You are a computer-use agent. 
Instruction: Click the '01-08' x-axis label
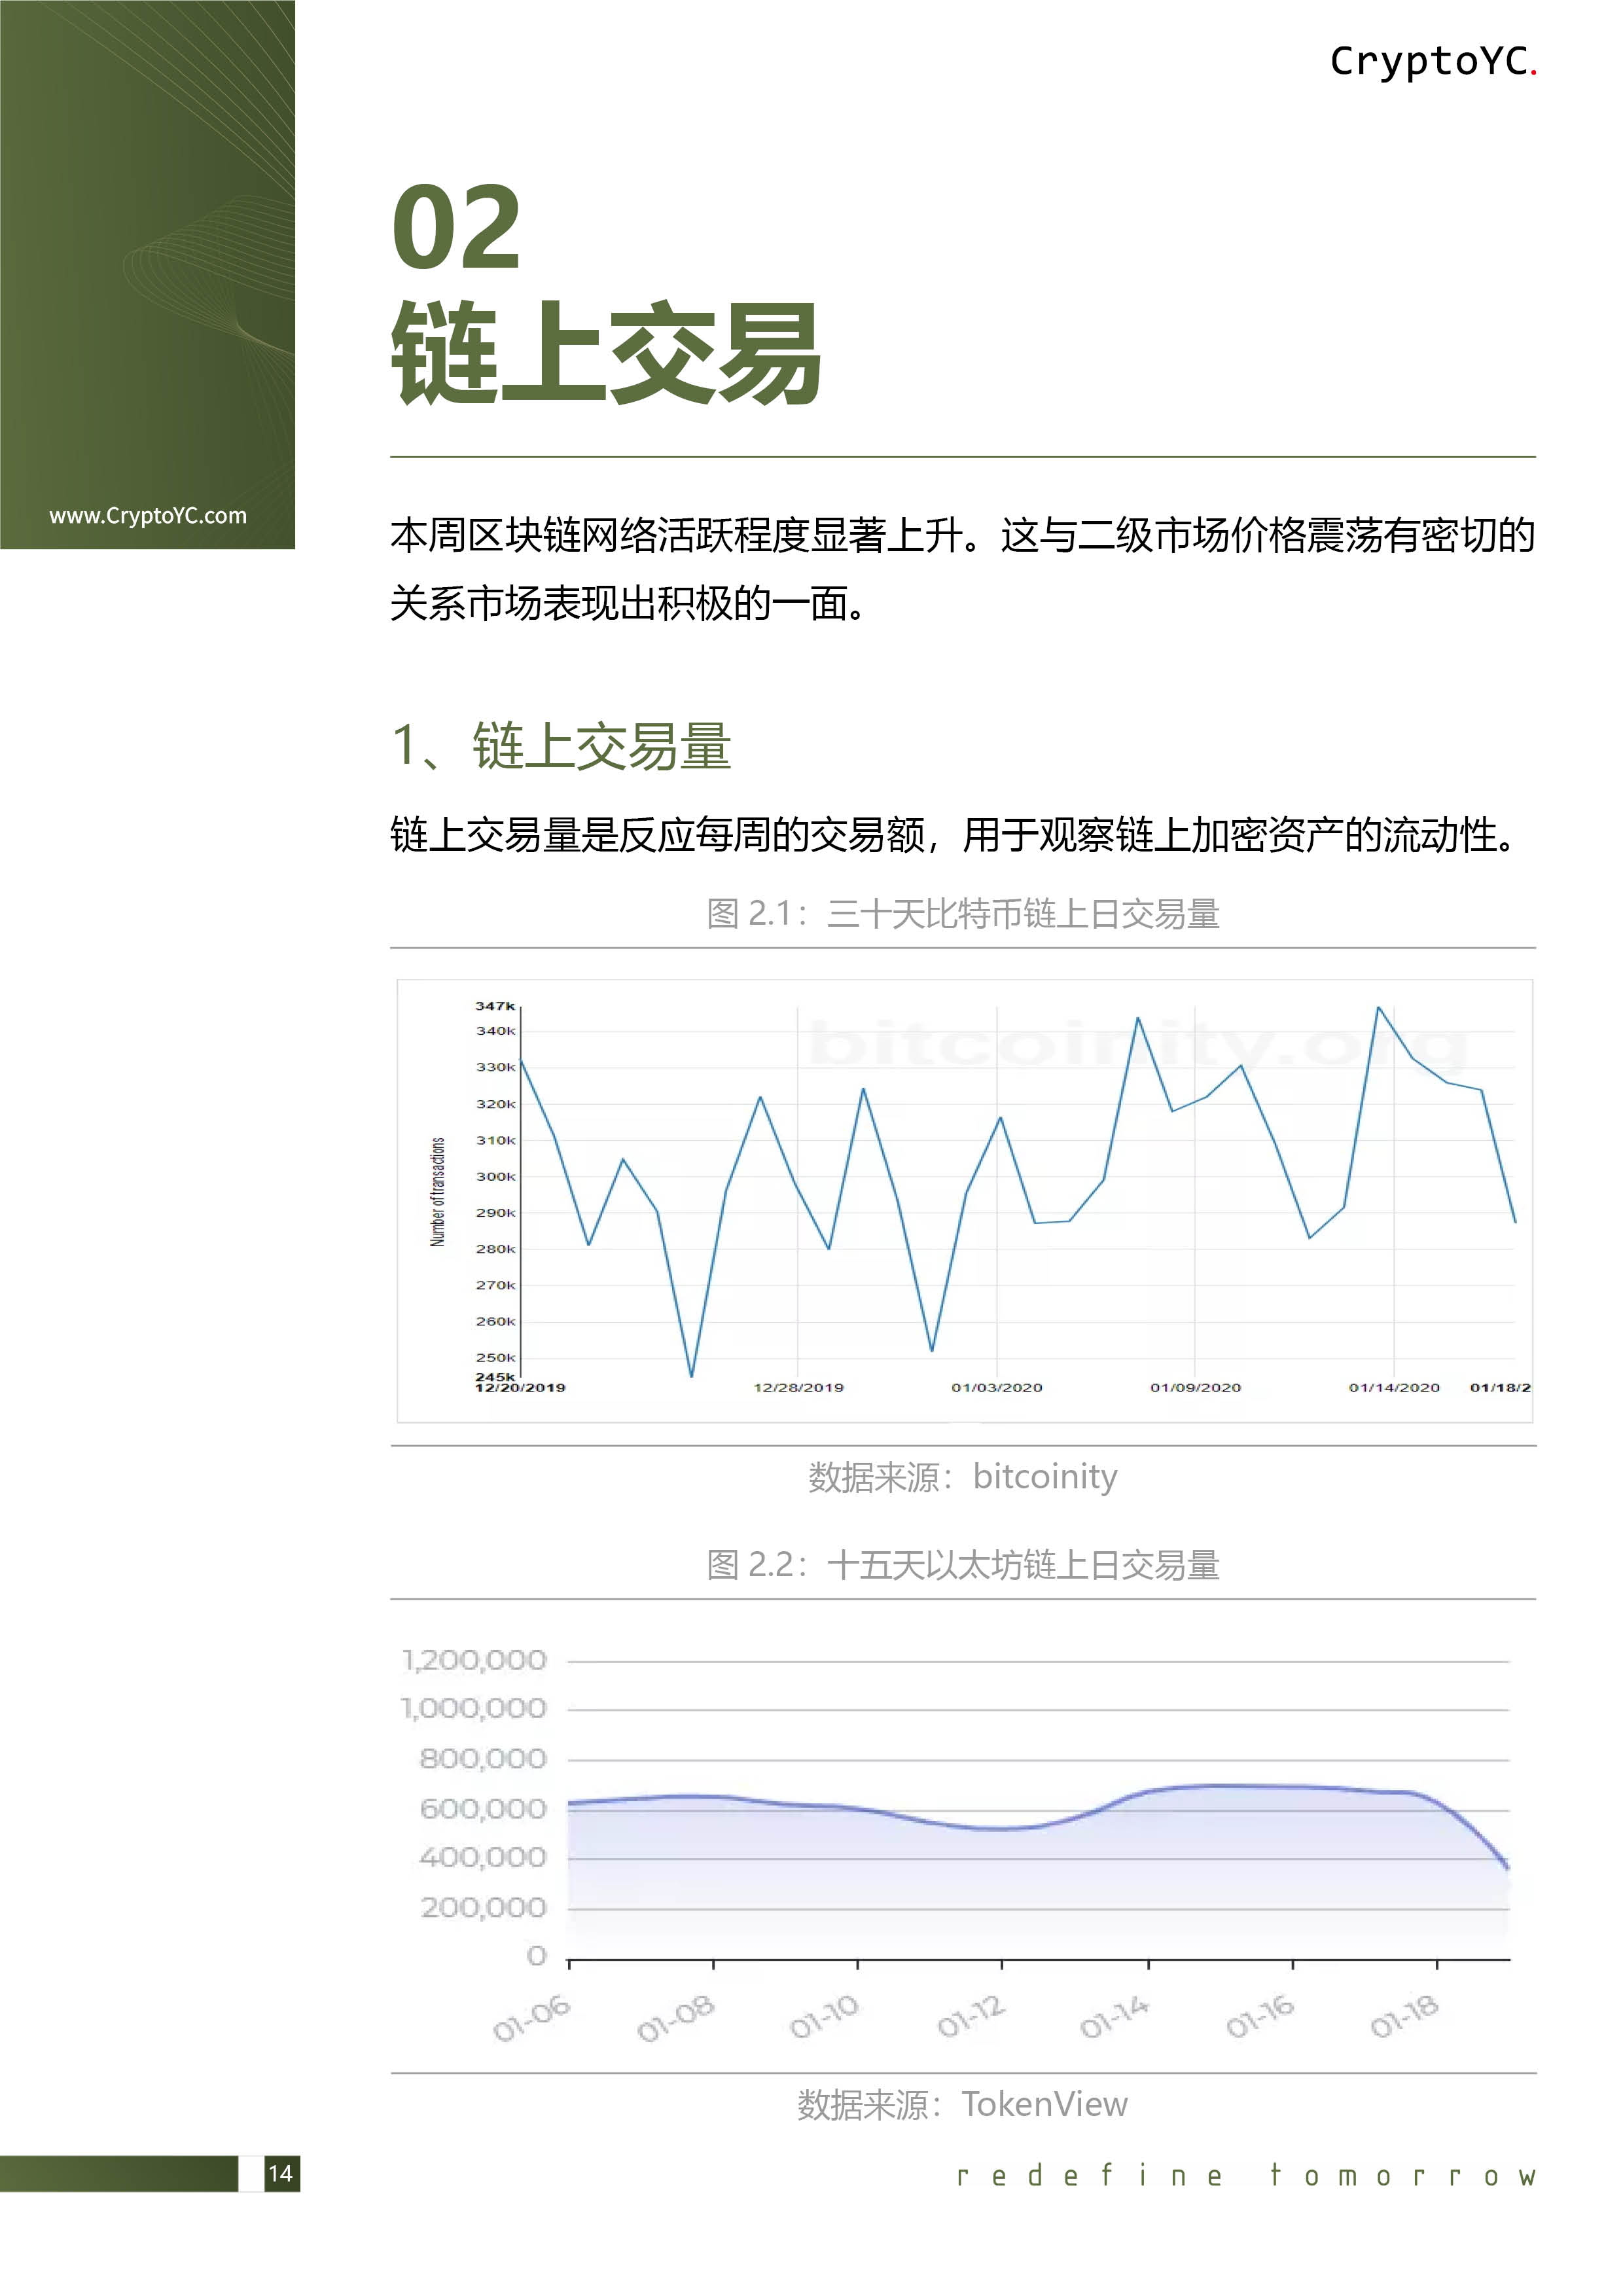676,2018
